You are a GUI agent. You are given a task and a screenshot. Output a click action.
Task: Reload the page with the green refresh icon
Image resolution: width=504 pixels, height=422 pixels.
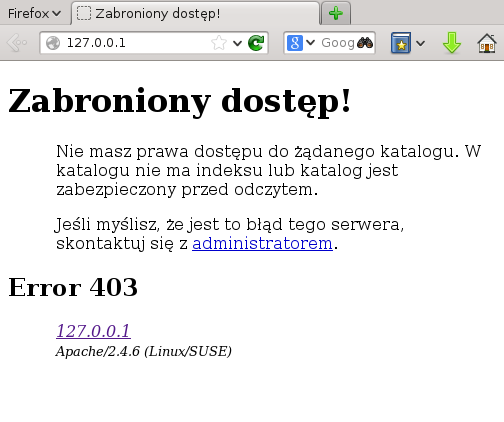(256, 43)
